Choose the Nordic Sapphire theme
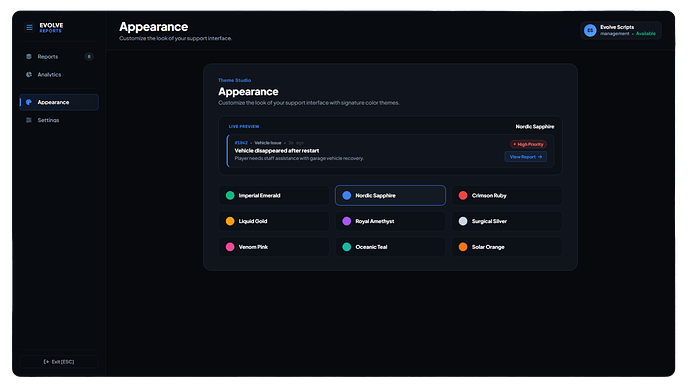 click(x=390, y=195)
